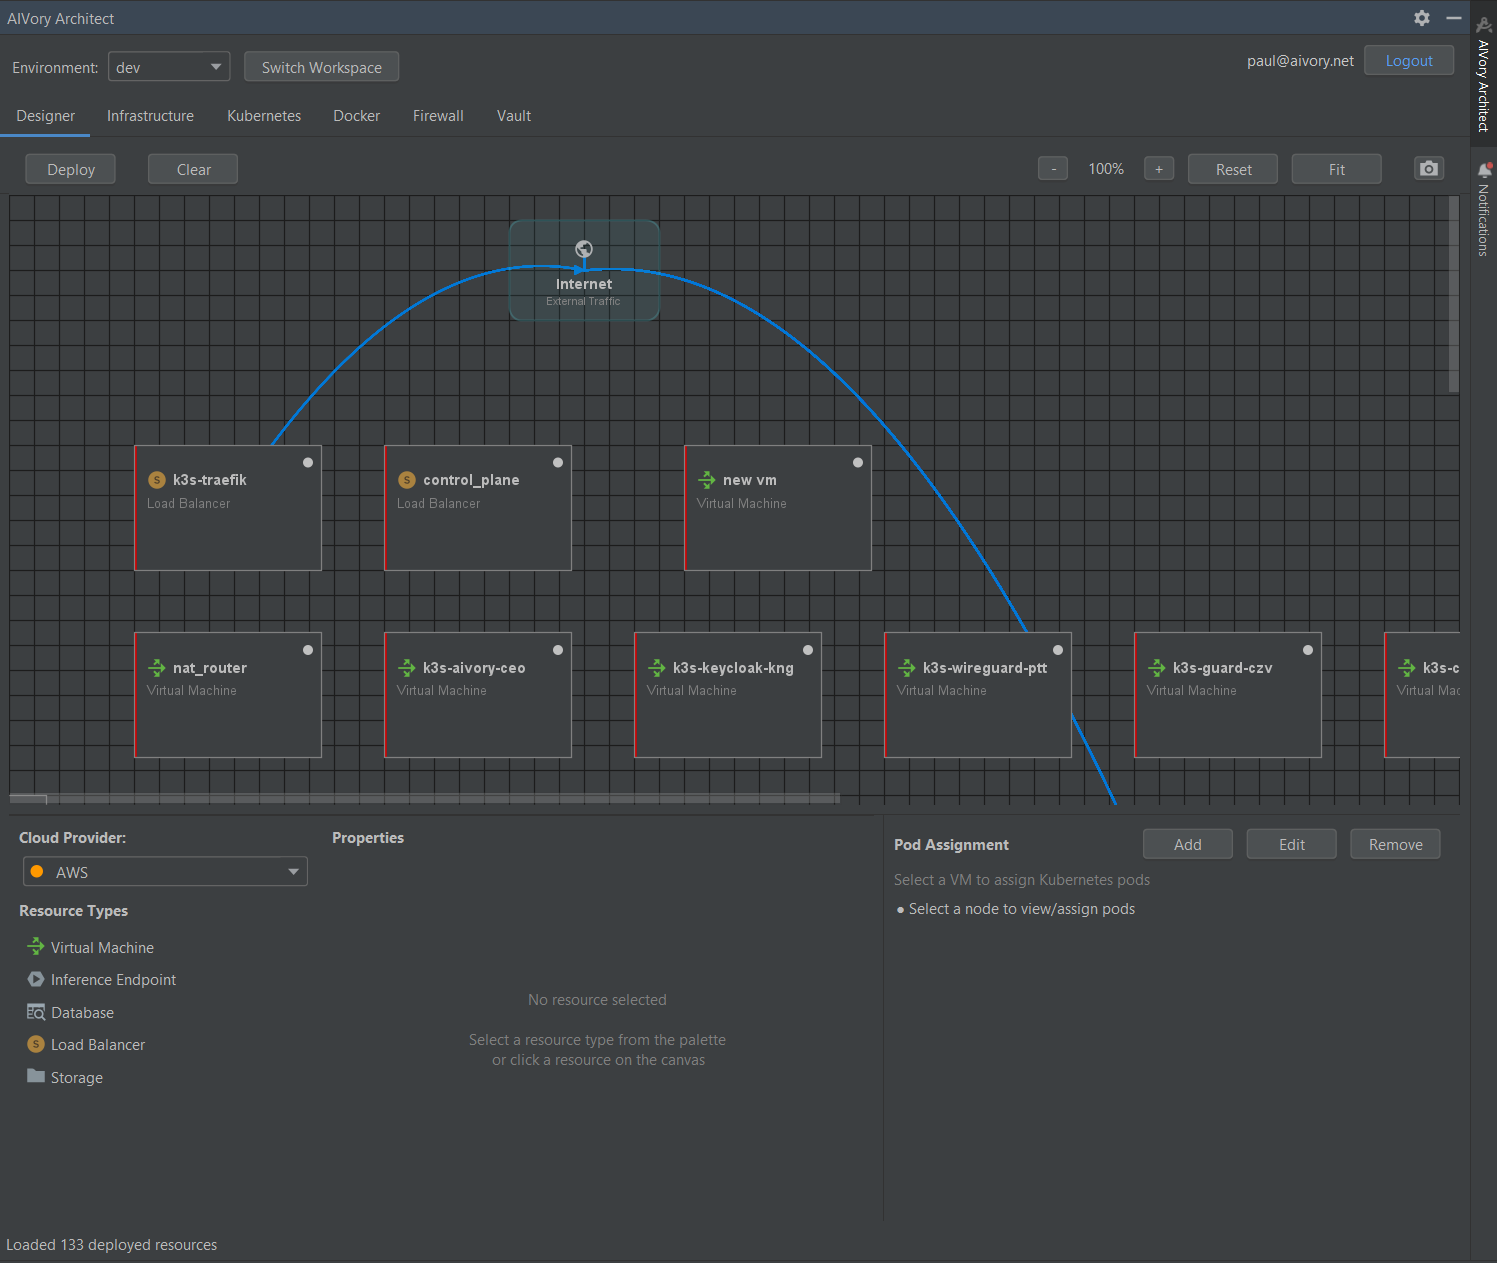Click the Notifications bell icon
The height and width of the screenshot is (1263, 1497).
(1484, 170)
